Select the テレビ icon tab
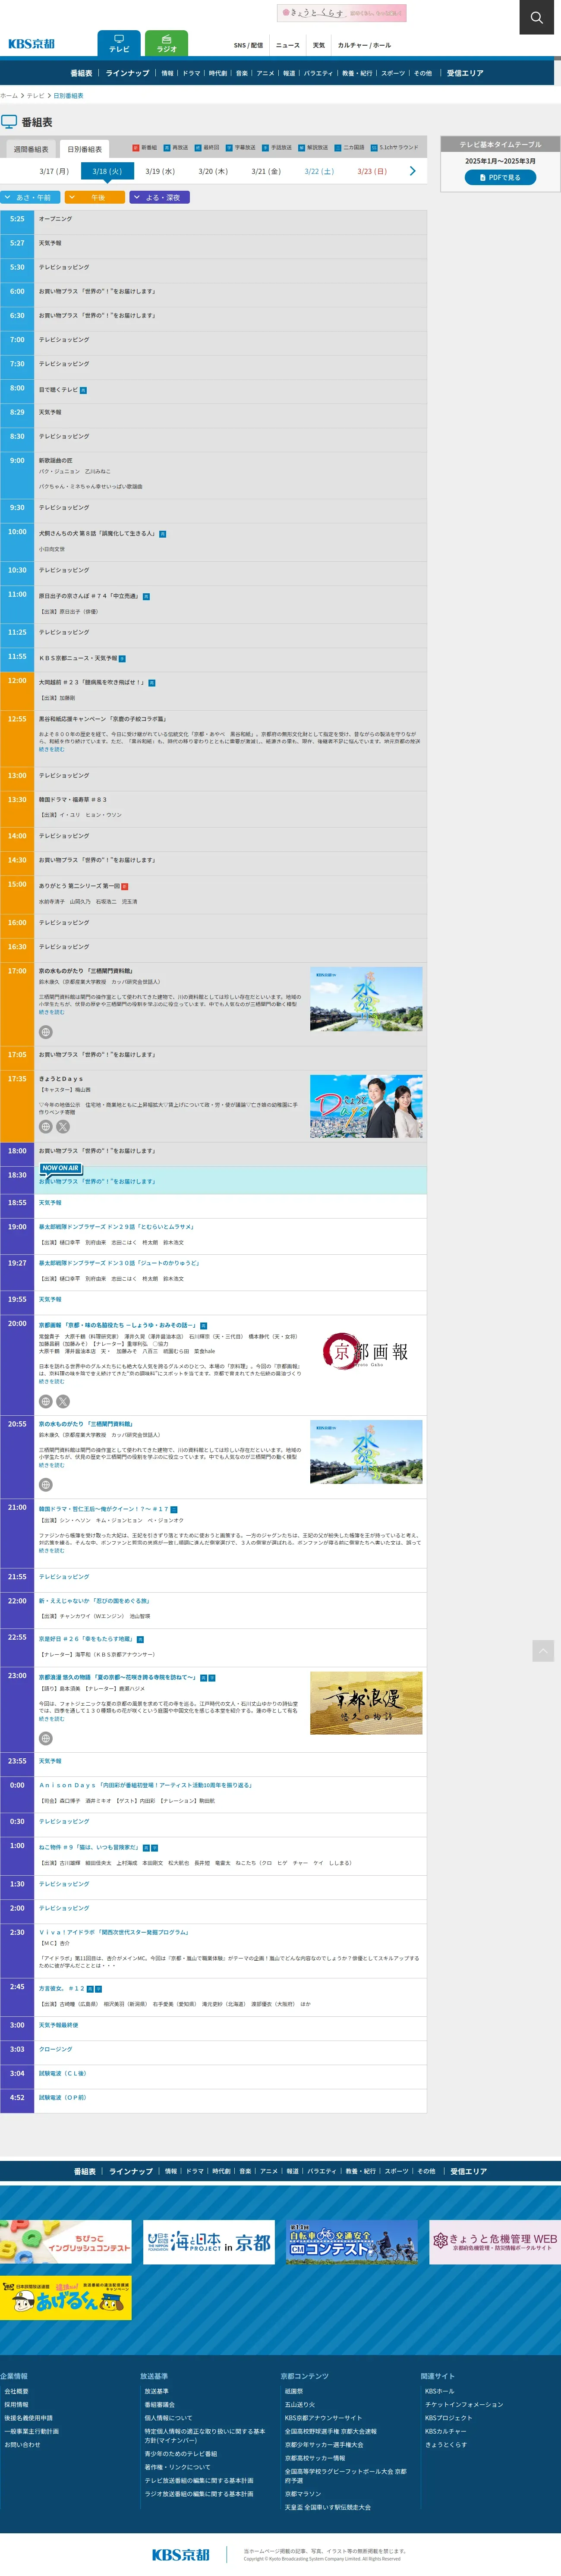 click(119, 44)
